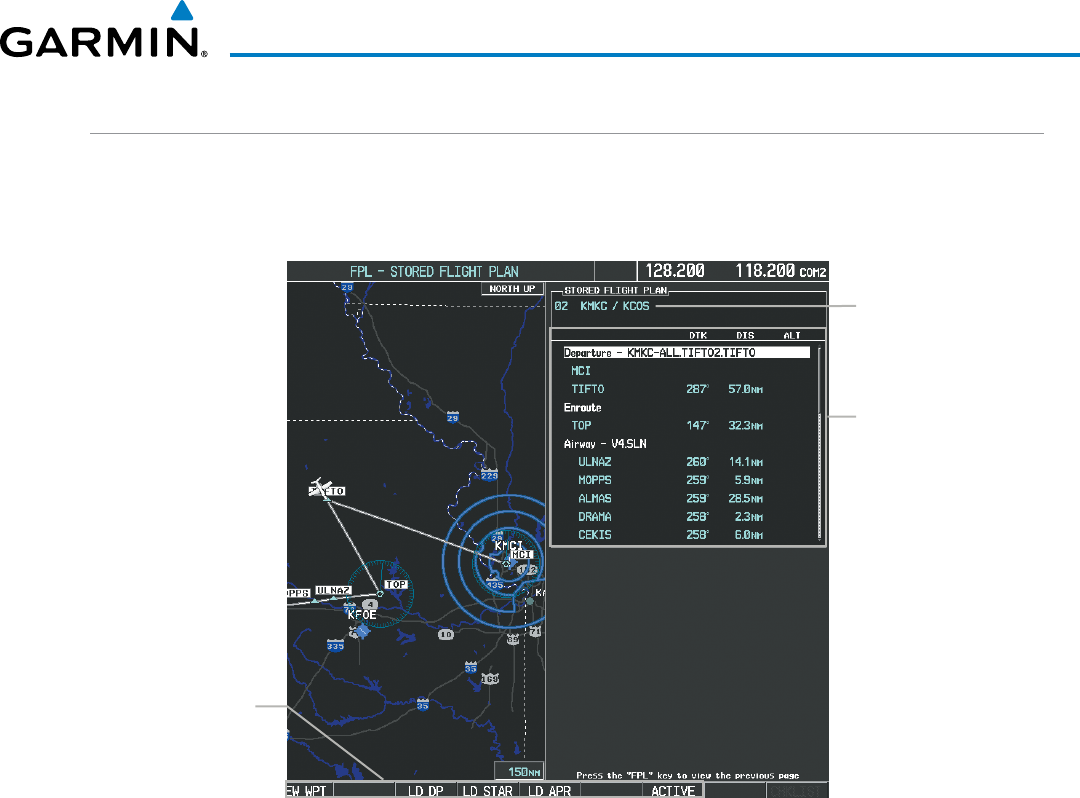Select the Airway V4.SLN header row
Image resolution: width=1080 pixels, height=798 pixels.
686,444
